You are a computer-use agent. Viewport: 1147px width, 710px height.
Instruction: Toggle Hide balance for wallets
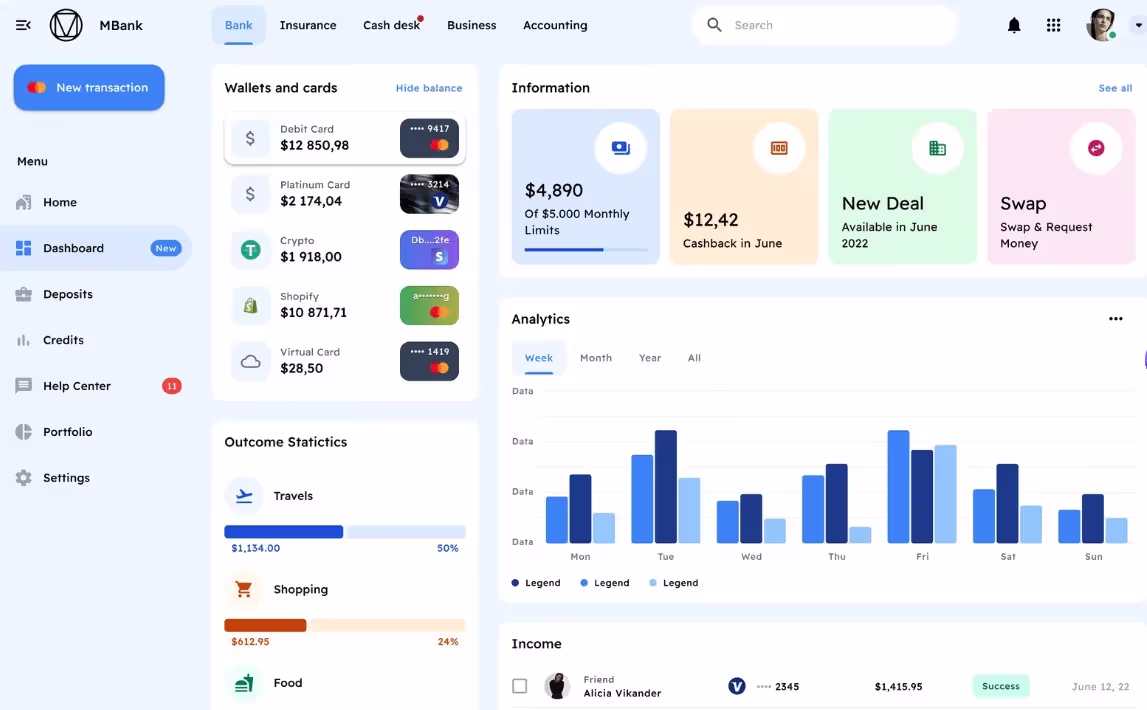click(x=428, y=88)
